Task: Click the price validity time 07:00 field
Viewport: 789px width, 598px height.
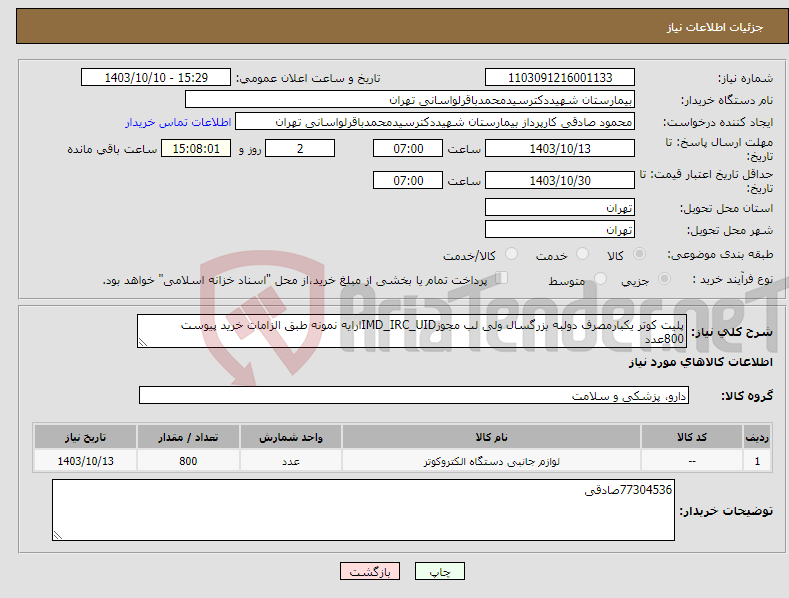Action: (x=408, y=180)
